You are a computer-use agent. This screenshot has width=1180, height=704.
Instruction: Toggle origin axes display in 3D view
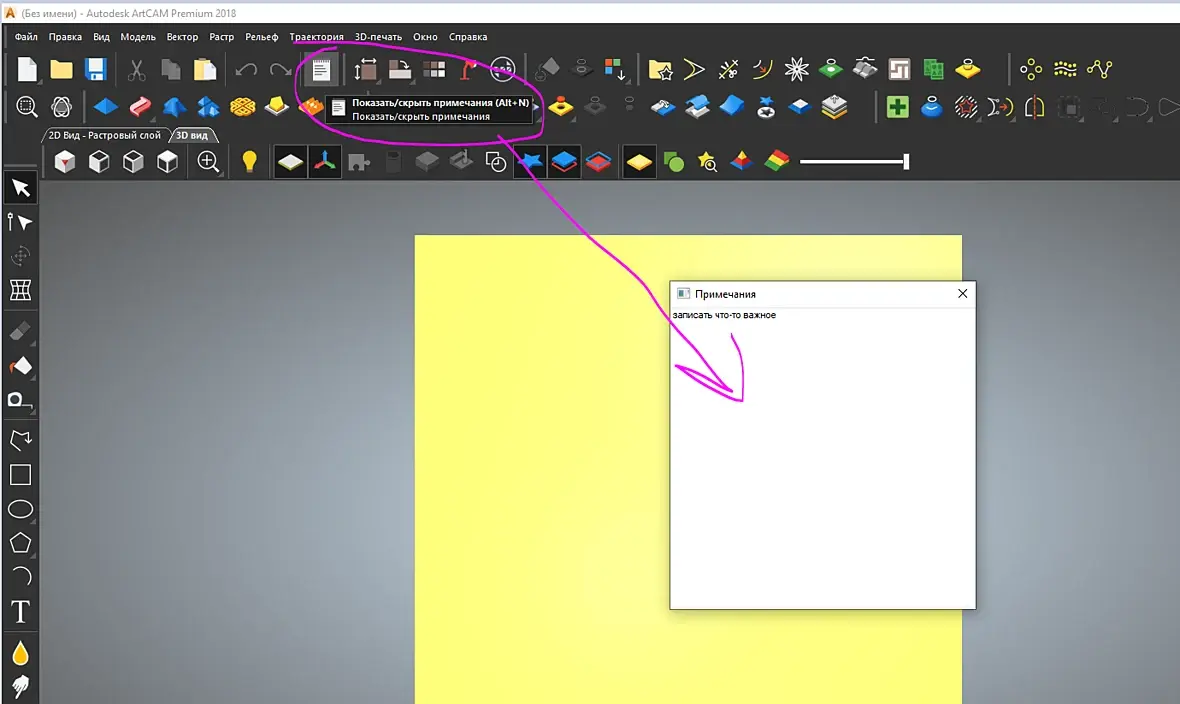(325, 162)
